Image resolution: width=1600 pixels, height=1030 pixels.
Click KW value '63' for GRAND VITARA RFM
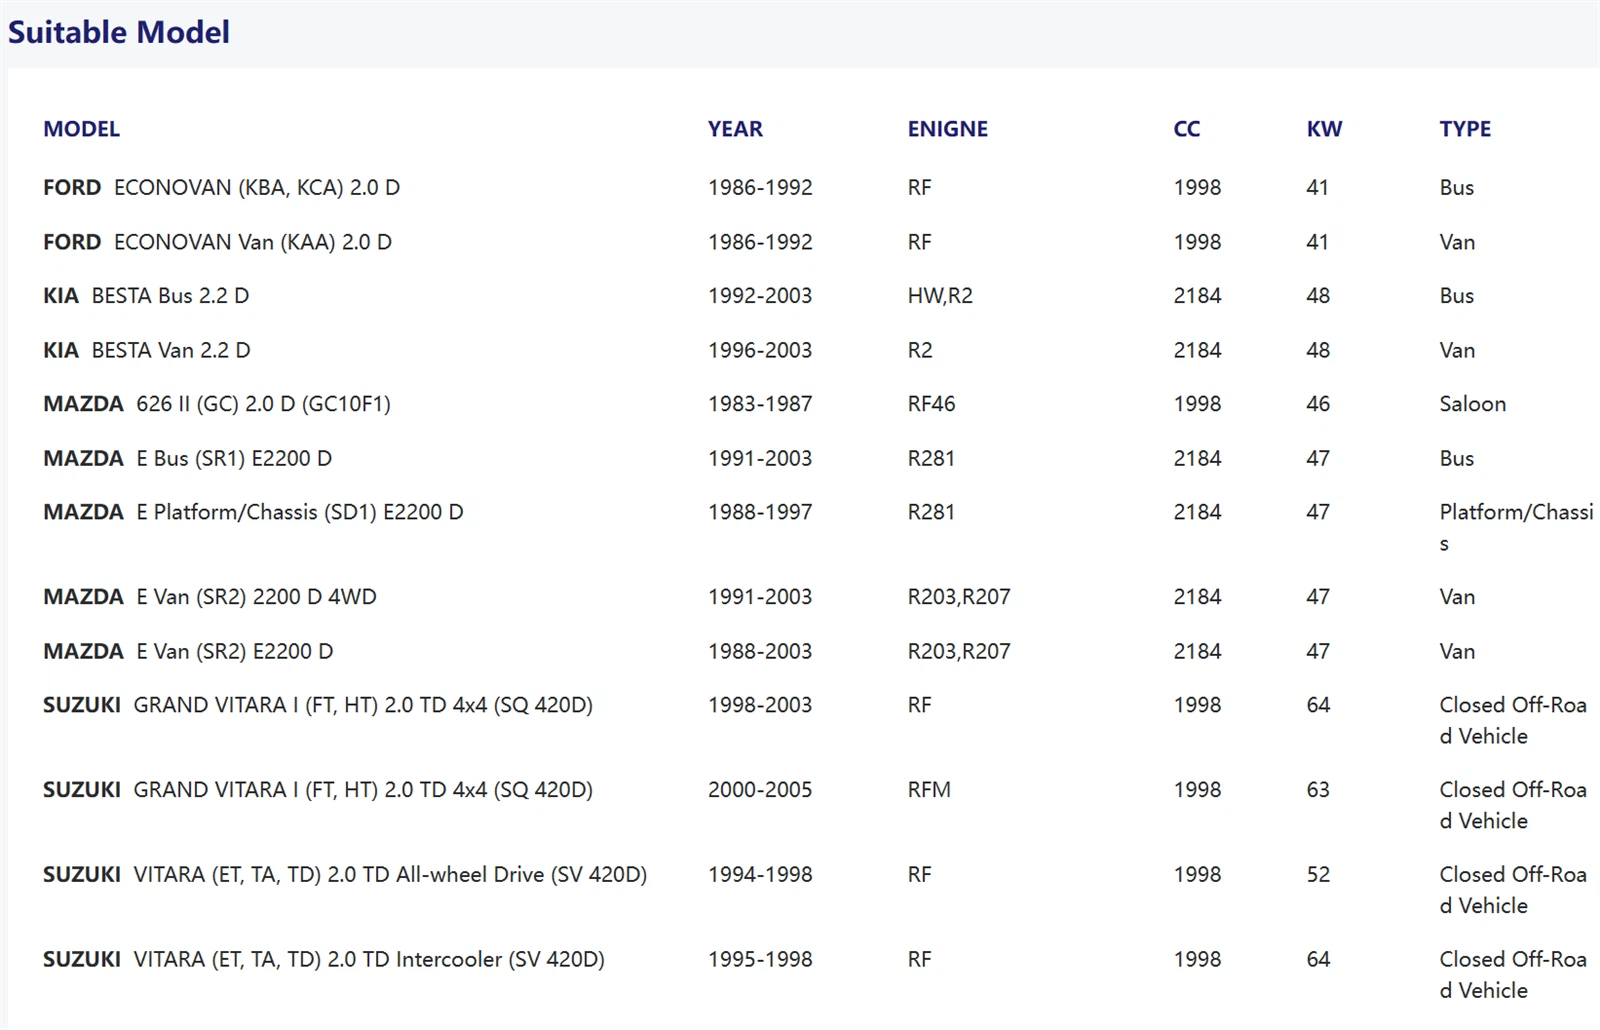pyautogui.click(x=1318, y=790)
